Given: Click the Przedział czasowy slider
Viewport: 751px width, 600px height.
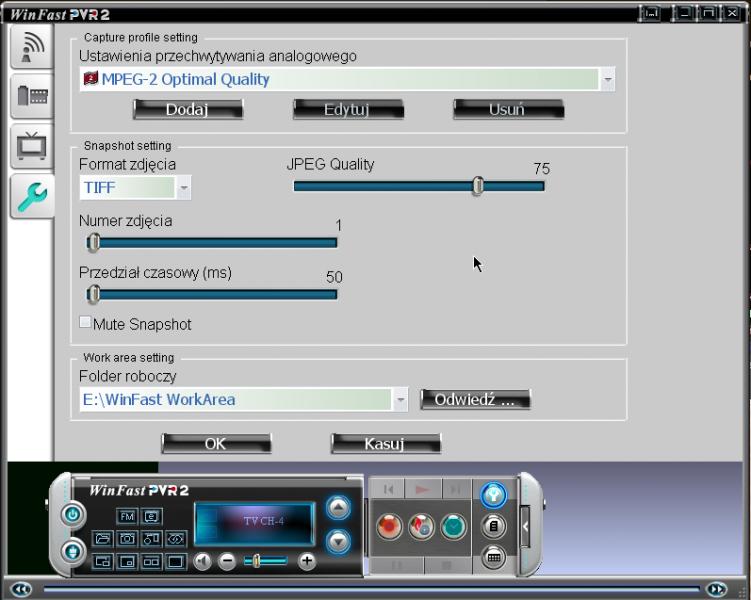Looking at the screenshot, I should tap(212, 294).
